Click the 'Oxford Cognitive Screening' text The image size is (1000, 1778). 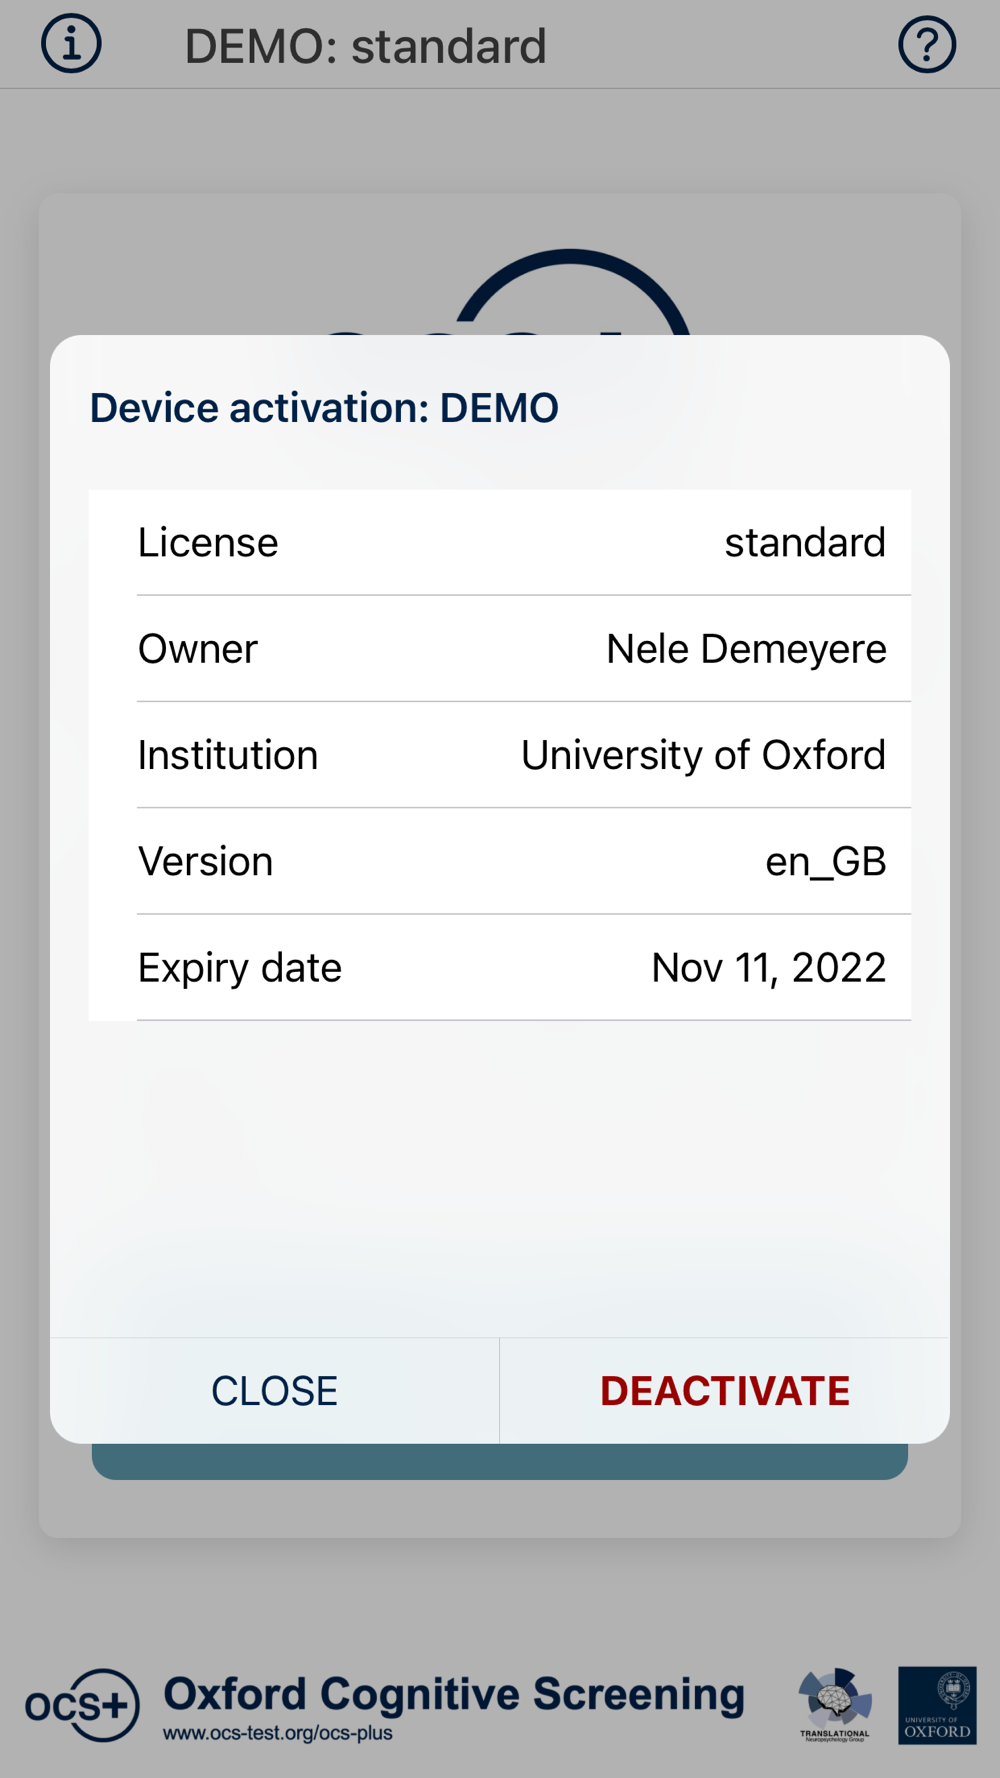click(454, 1694)
